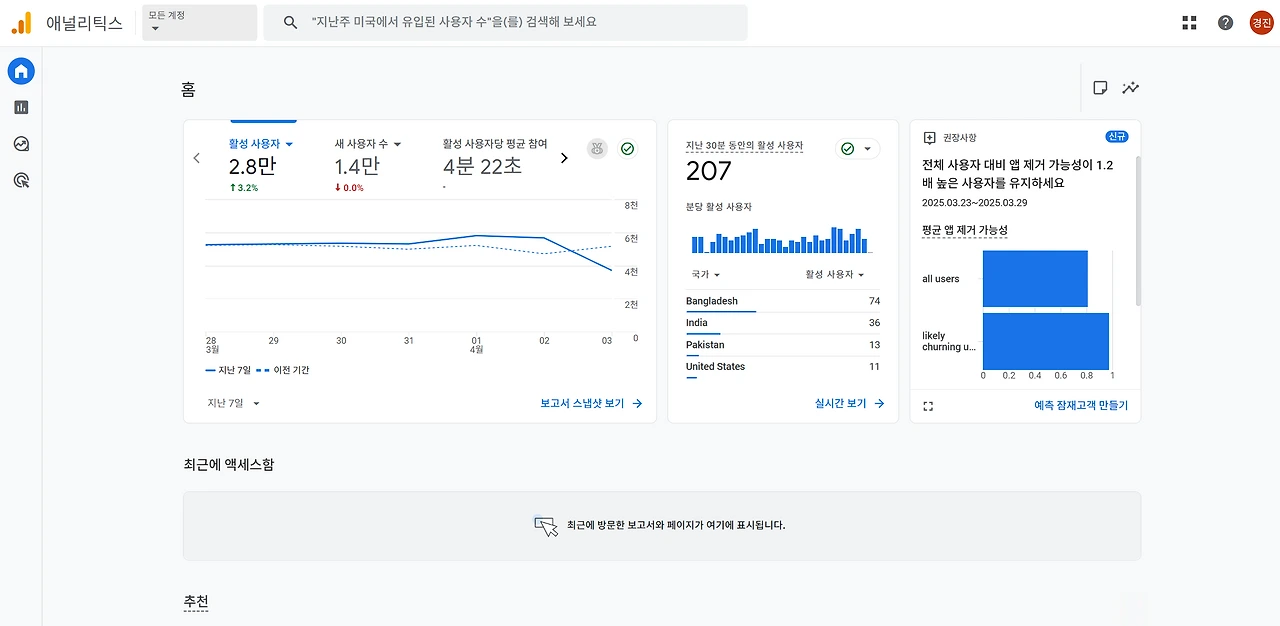Click the green check status icon on the chart card

627,149
